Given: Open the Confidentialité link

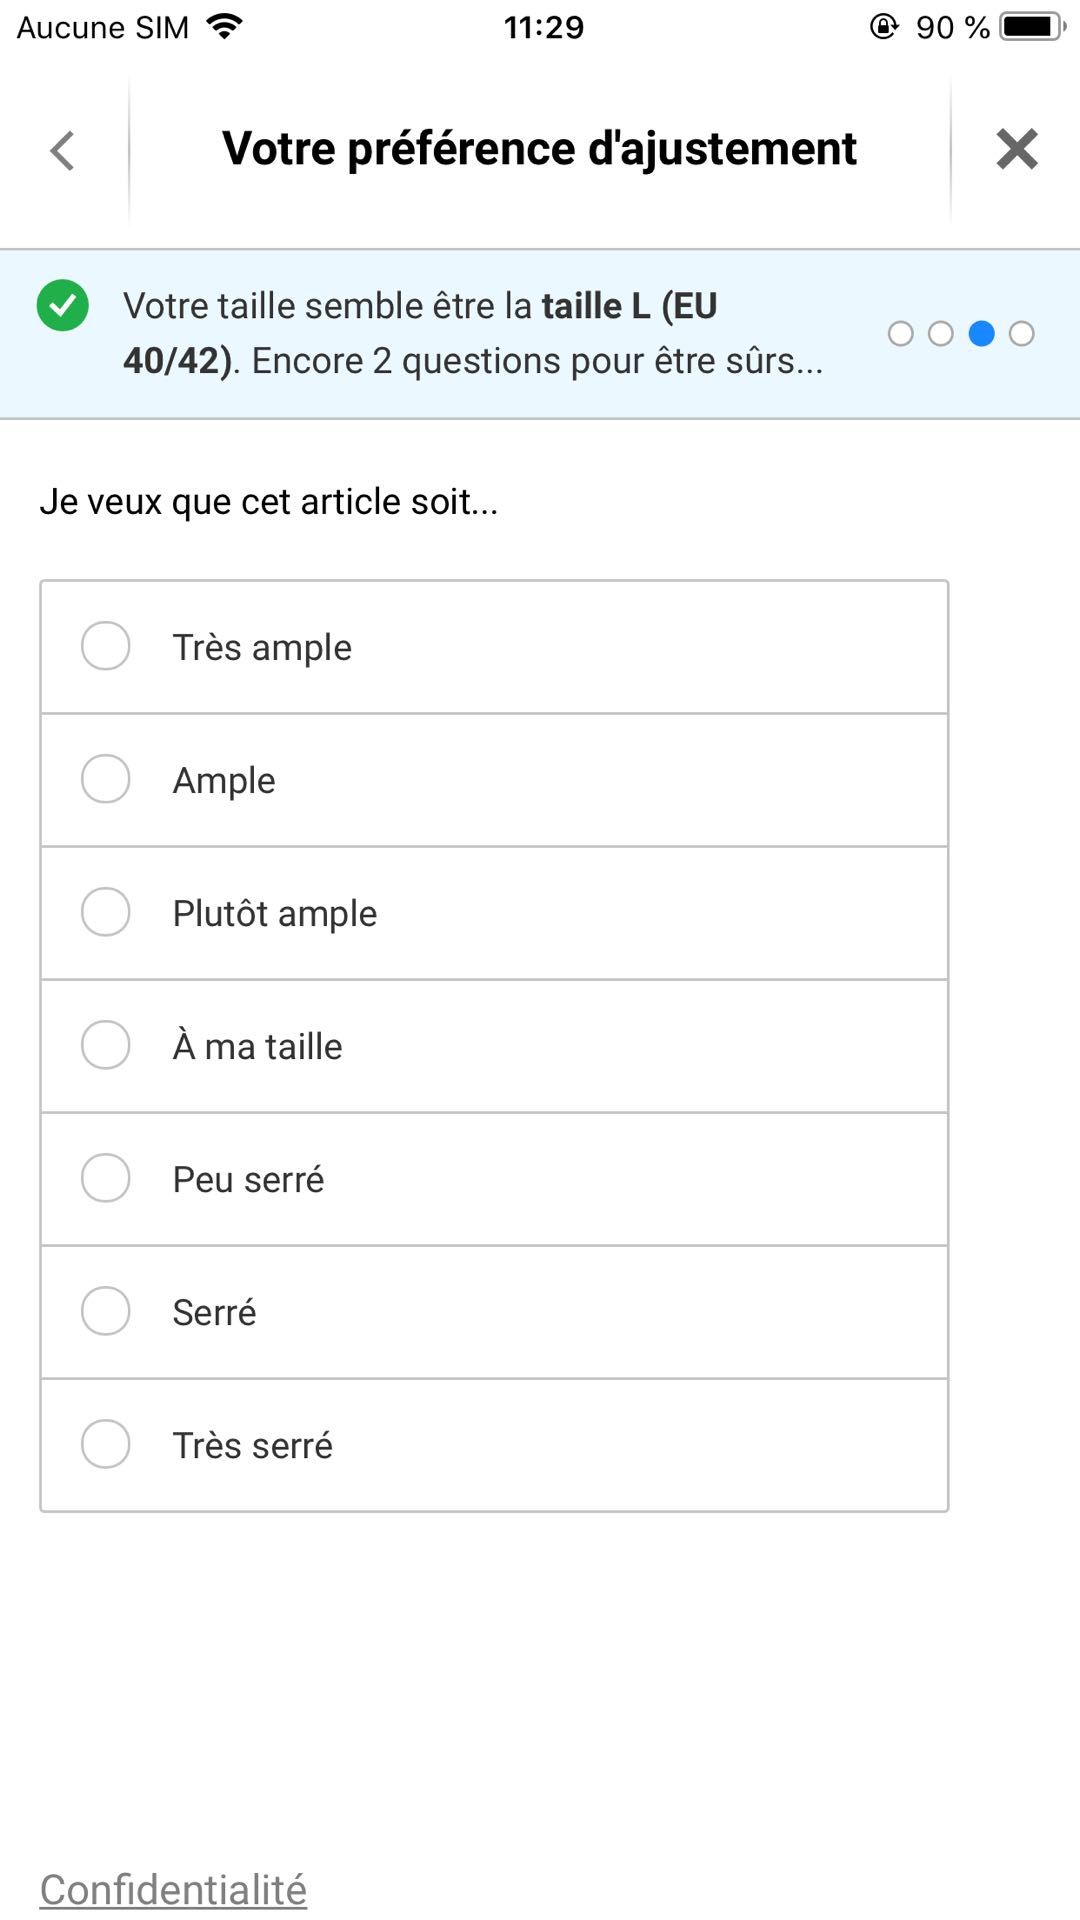Looking at the screenshot, I should 173,1889.
